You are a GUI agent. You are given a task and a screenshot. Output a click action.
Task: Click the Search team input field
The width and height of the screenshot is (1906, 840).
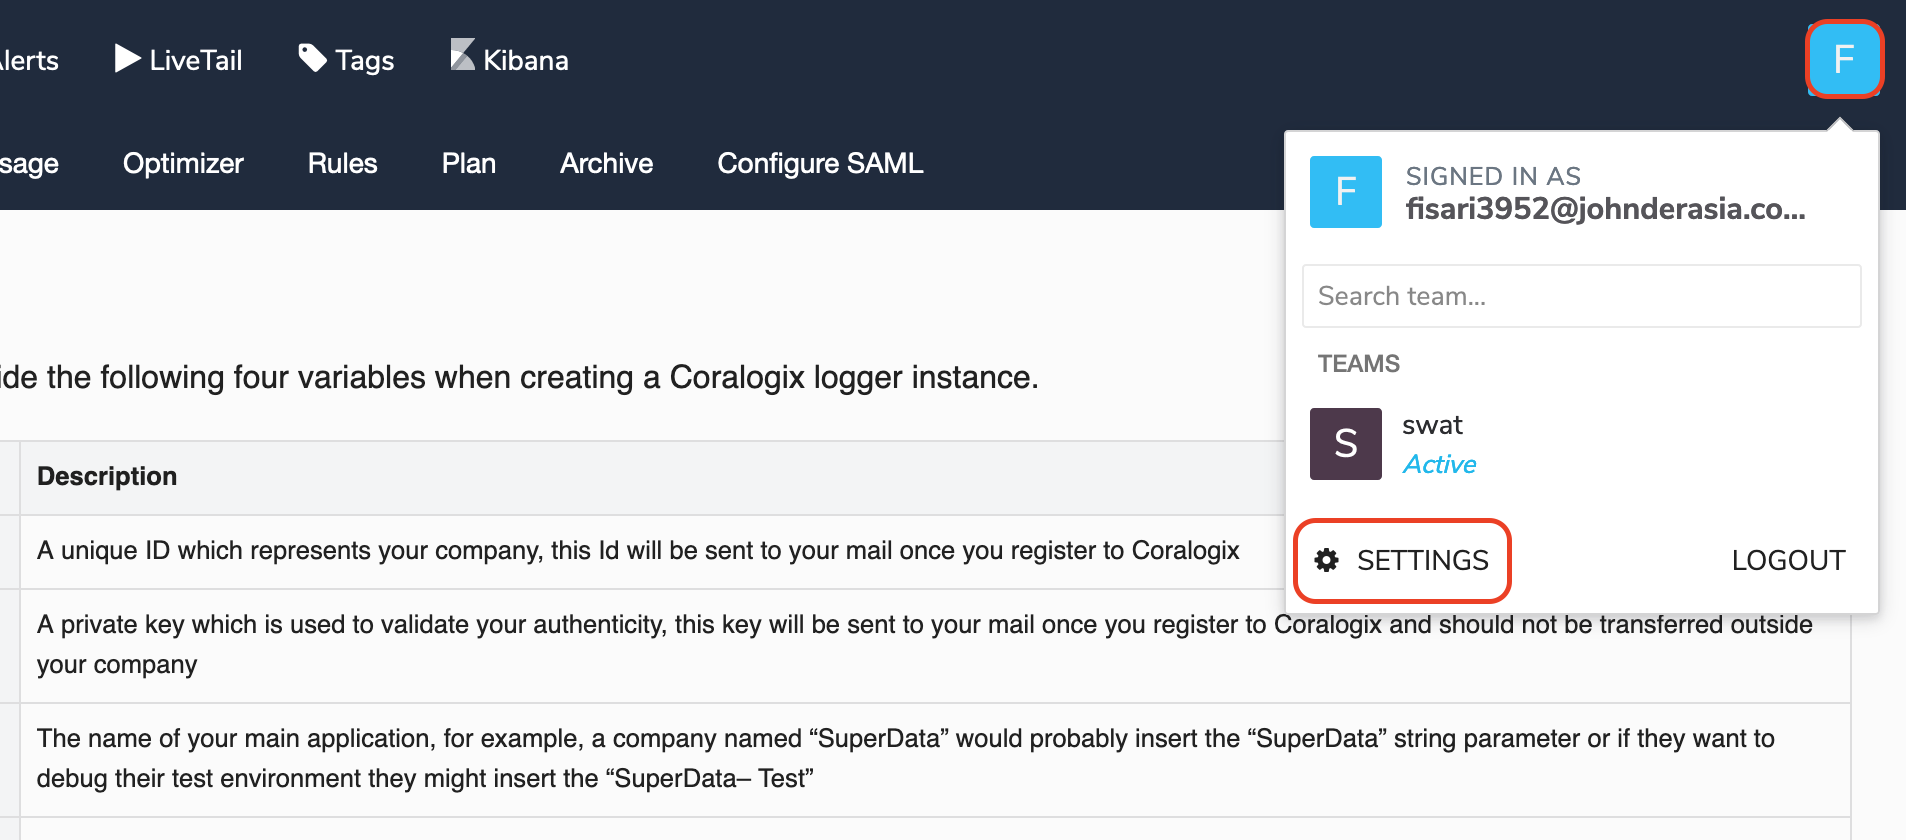click(x=1581, y=296)
